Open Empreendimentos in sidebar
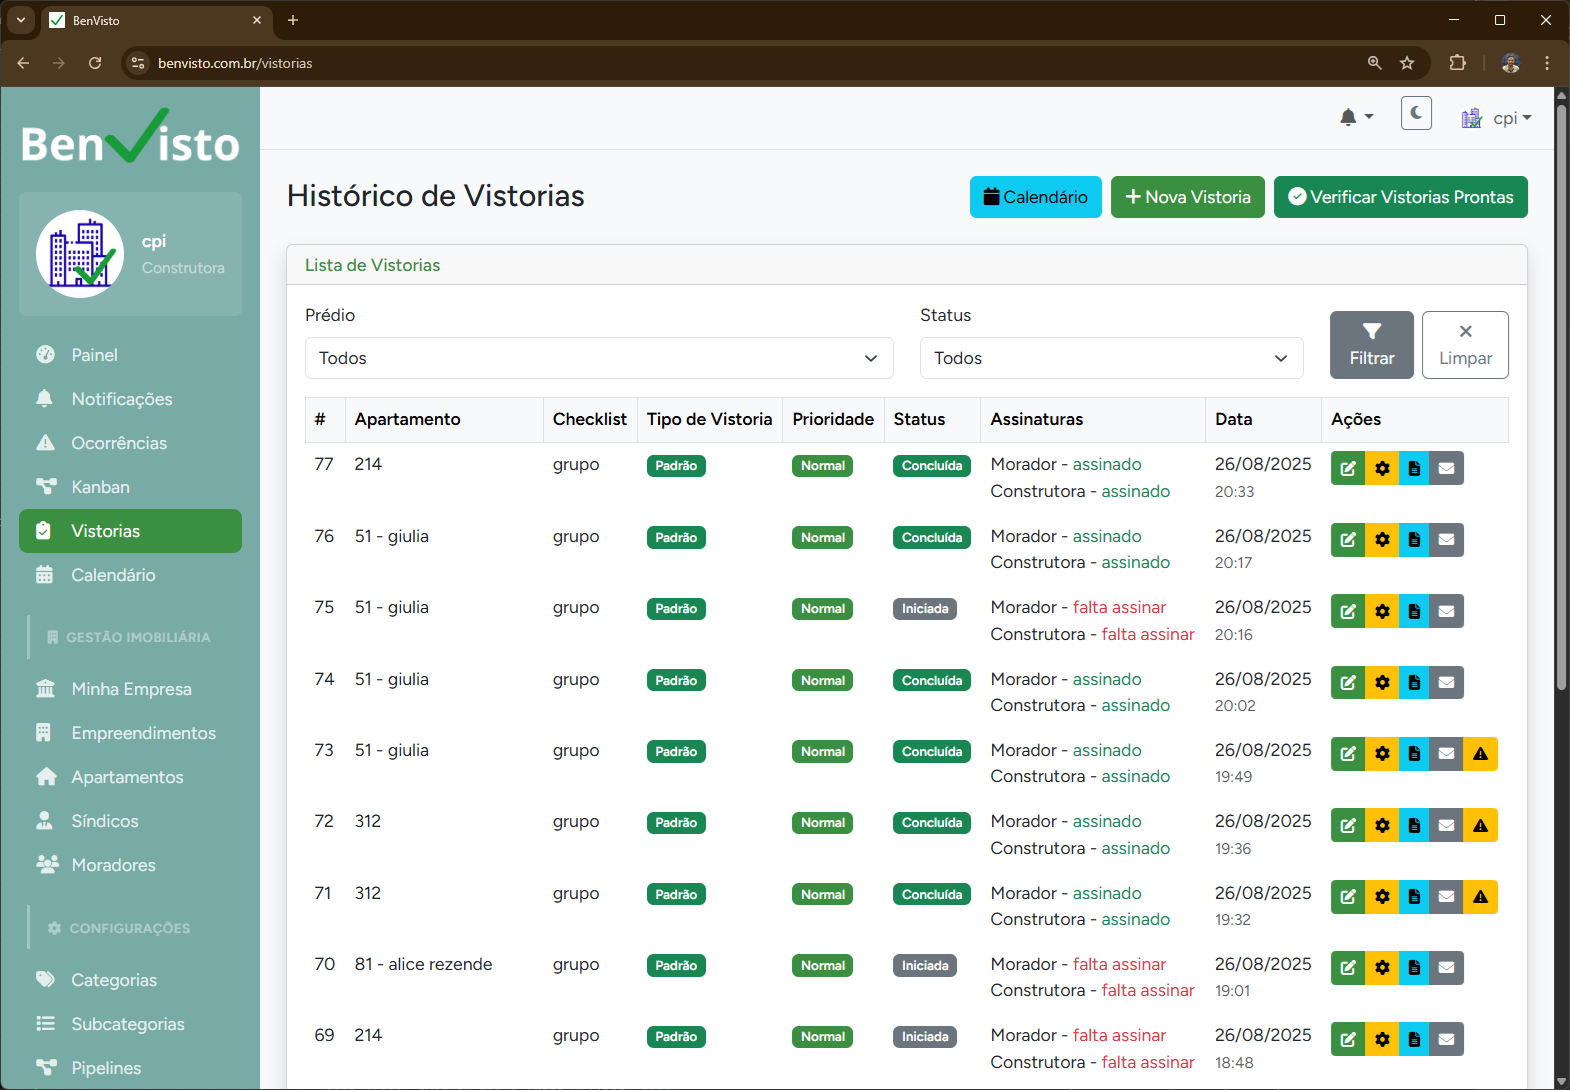Image resolution: width=1570 pixels, height=1090 pixels. click(130, 733)
